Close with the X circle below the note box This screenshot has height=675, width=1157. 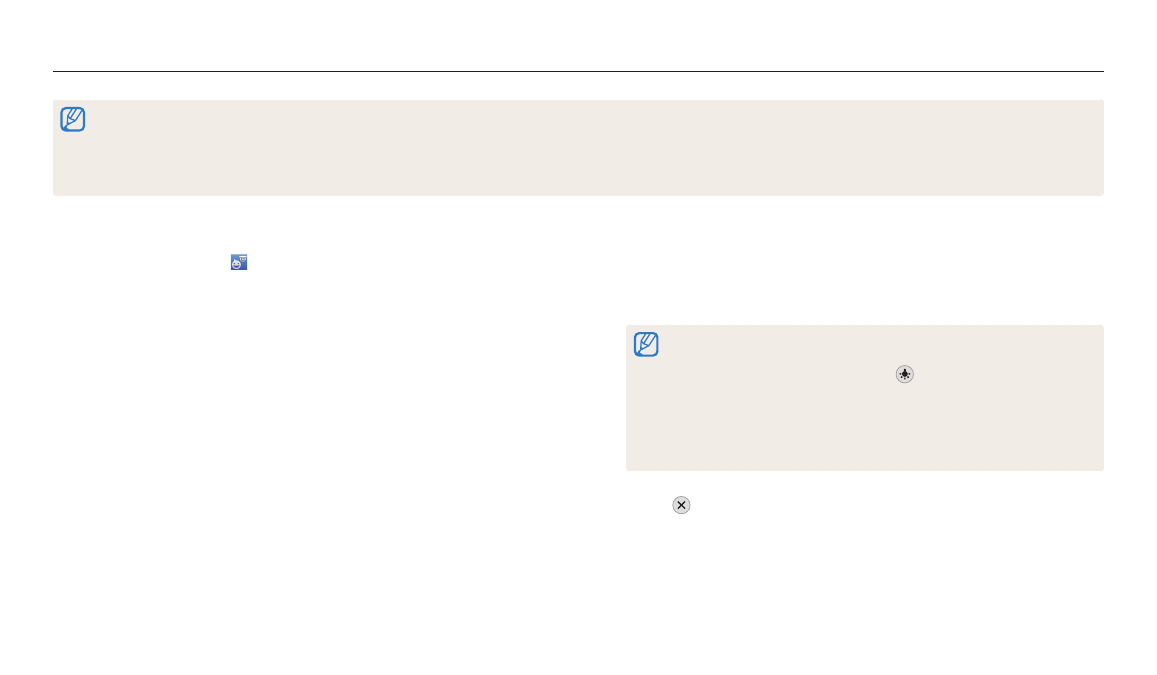681,505
